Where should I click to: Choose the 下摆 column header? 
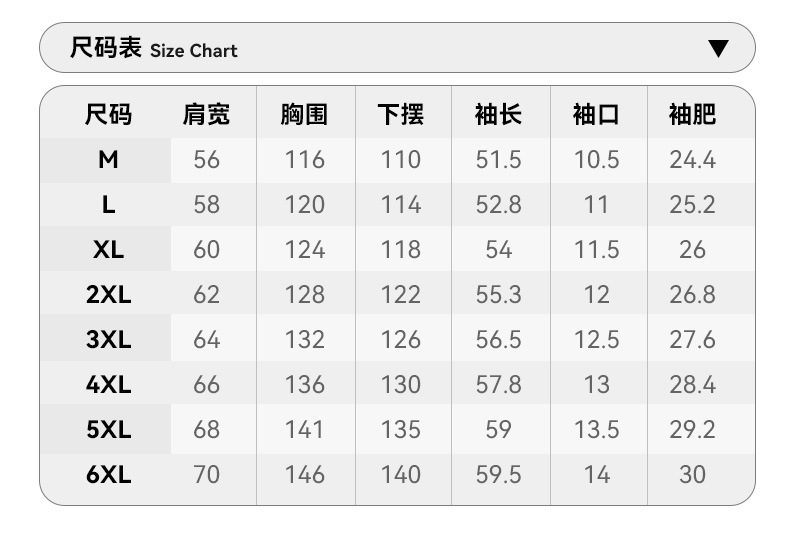[x=401, y=115]
